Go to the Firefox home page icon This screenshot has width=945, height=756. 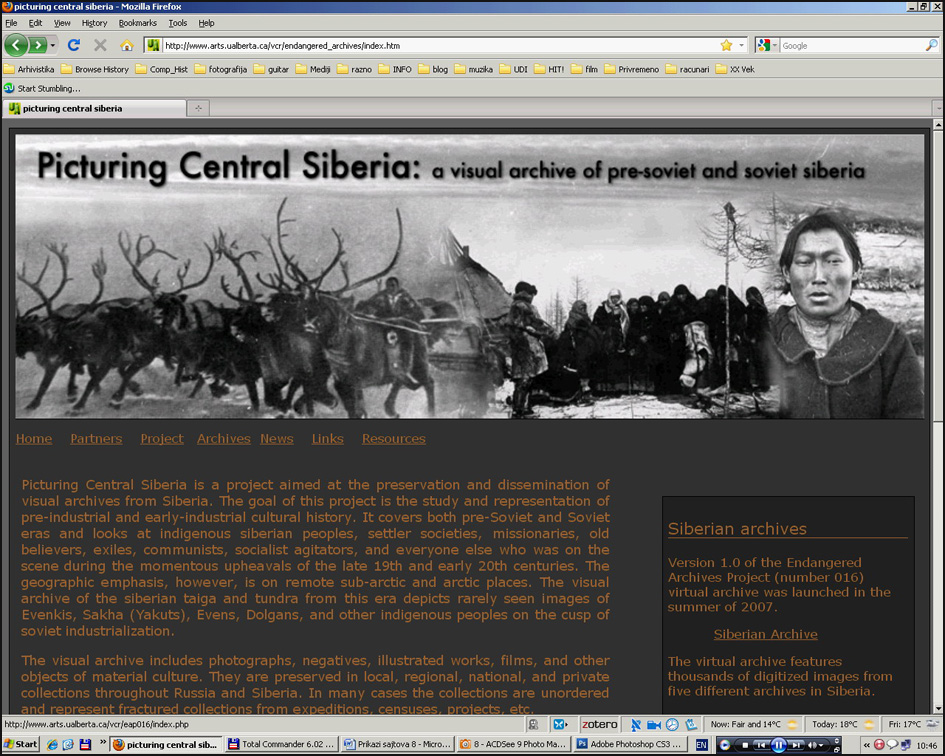[x=126, y=45]
